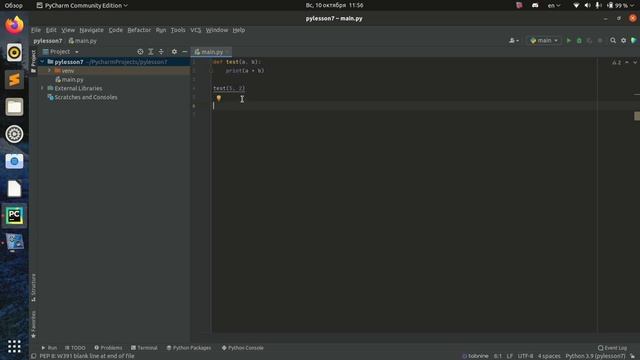Click Python 3.9 (pylesson7) interpreter widget
Screen dimensions: 640x360
tap(595, 356)
